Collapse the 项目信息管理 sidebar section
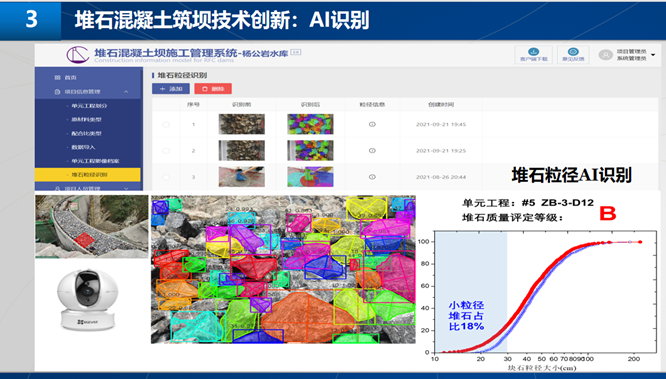Screen dimensions: 666x379 coord(126,92)
